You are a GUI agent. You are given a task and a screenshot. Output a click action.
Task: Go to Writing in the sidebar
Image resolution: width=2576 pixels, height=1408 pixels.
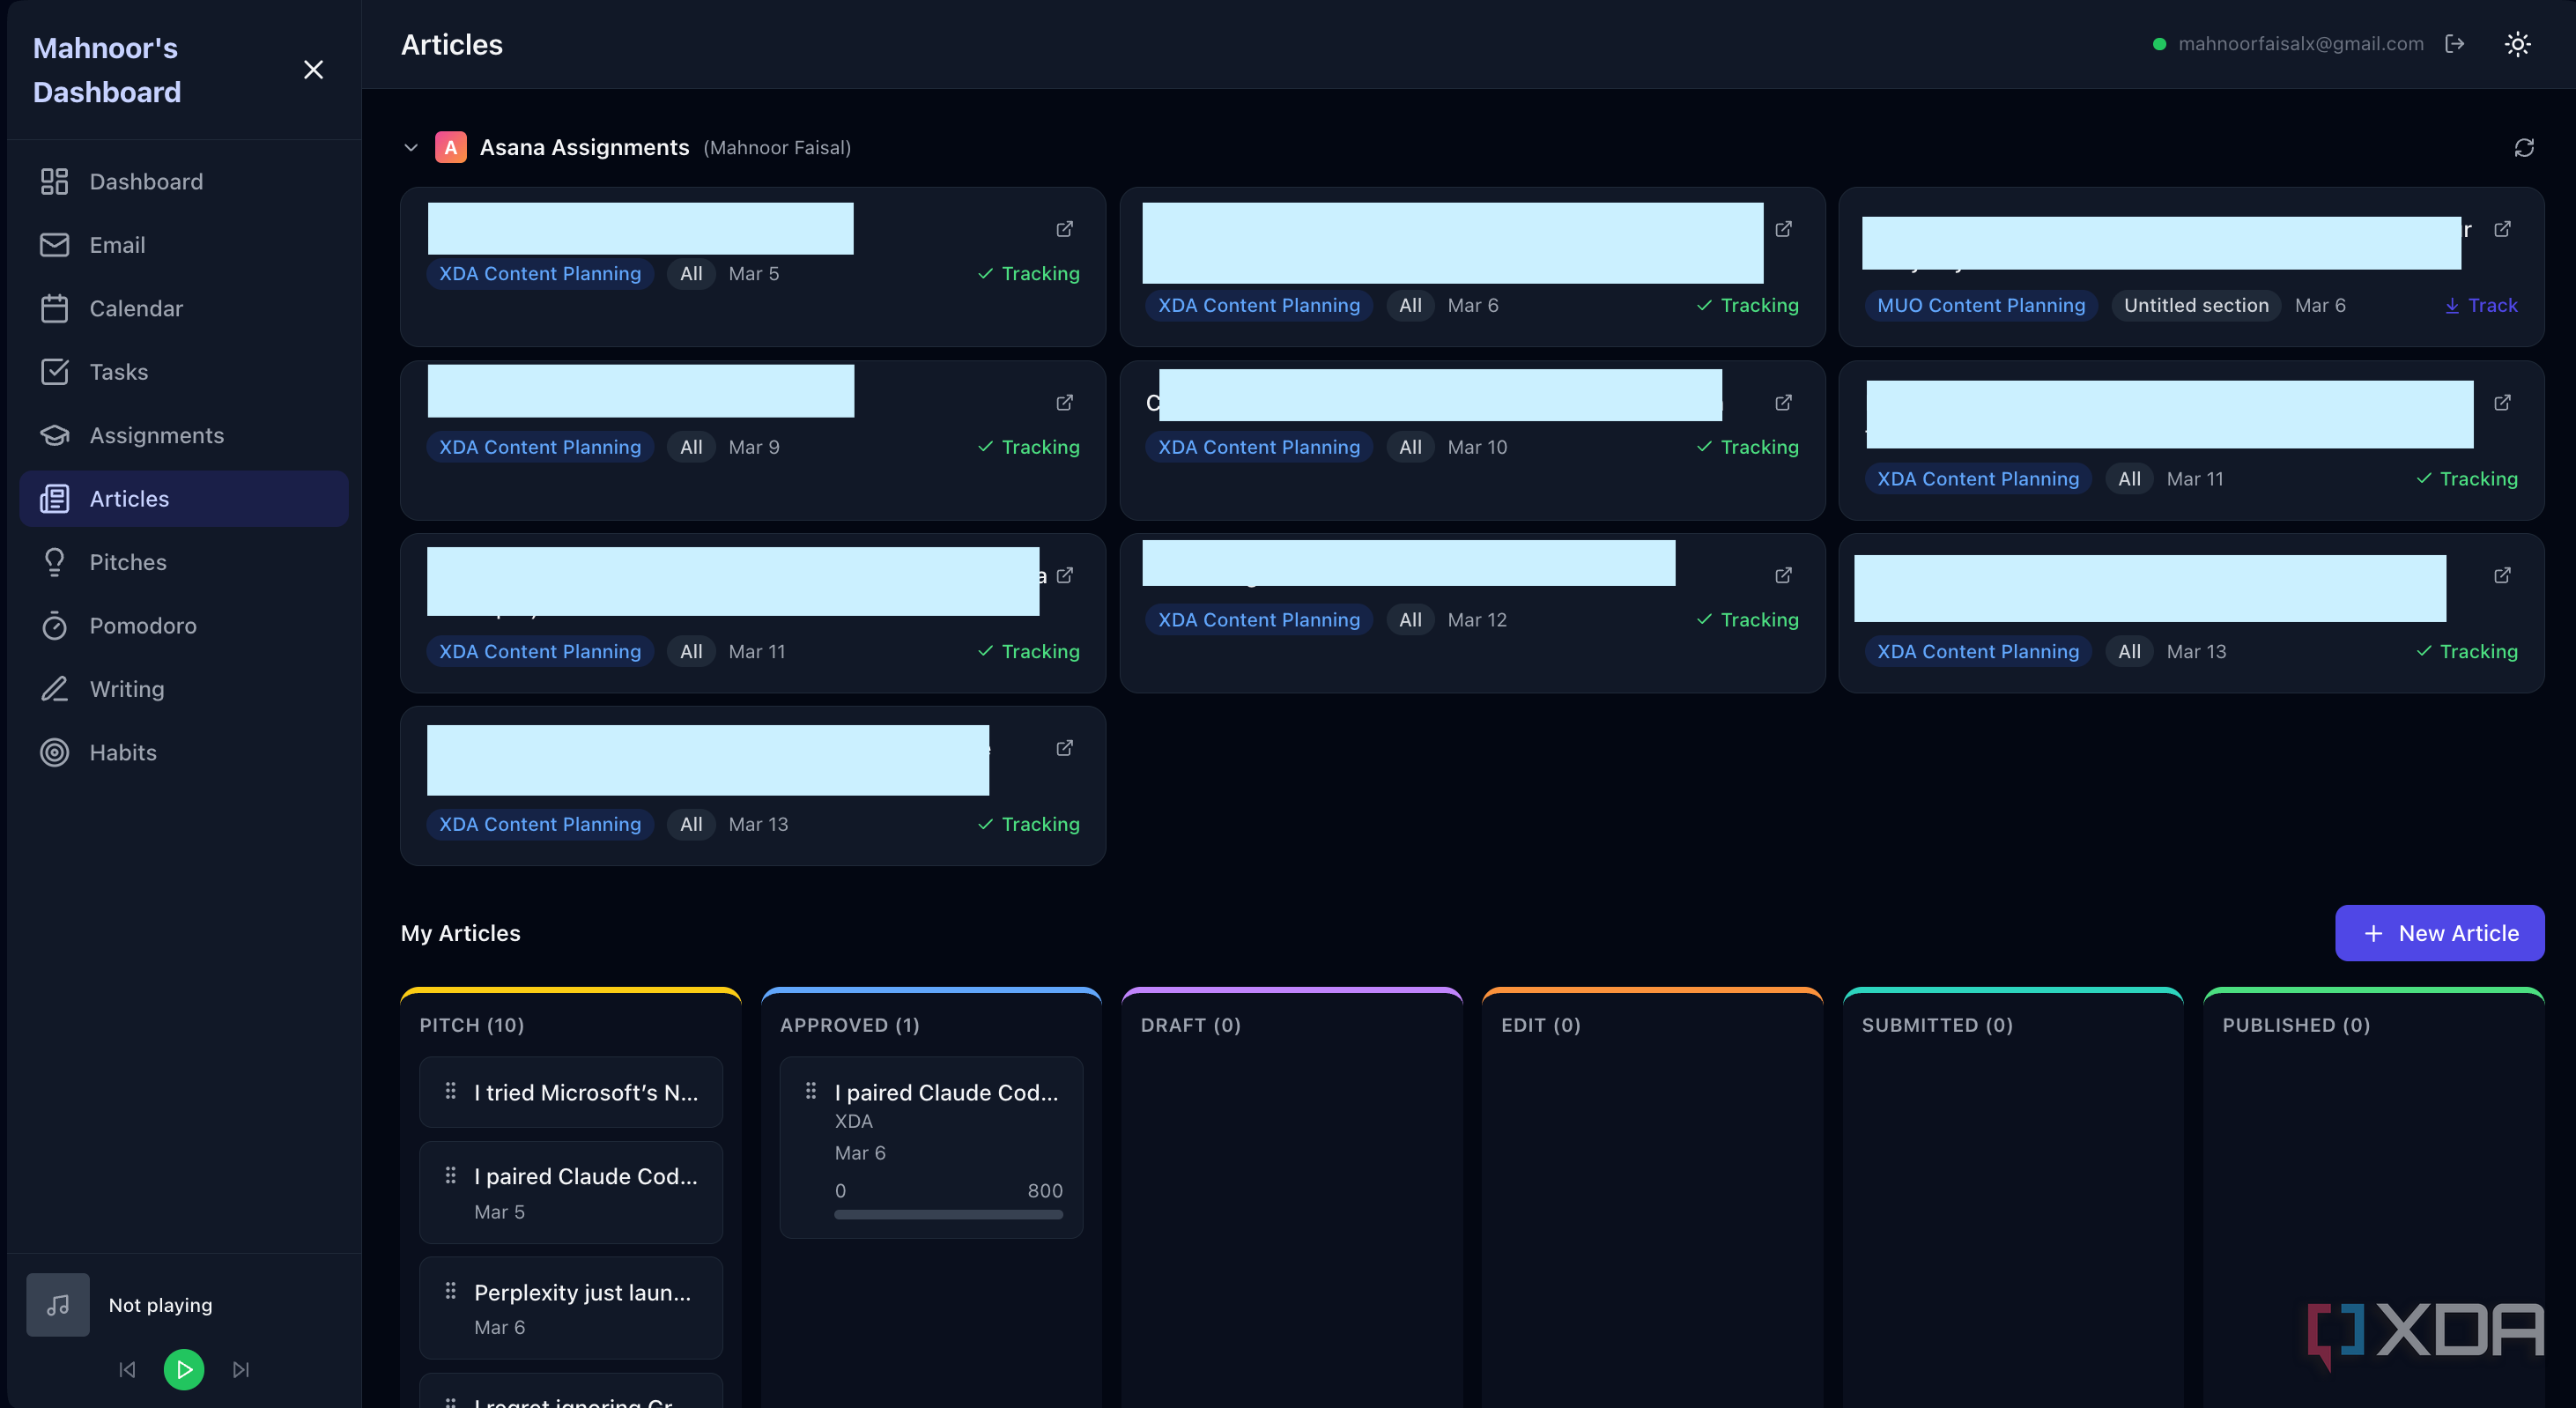pos(184,689)
